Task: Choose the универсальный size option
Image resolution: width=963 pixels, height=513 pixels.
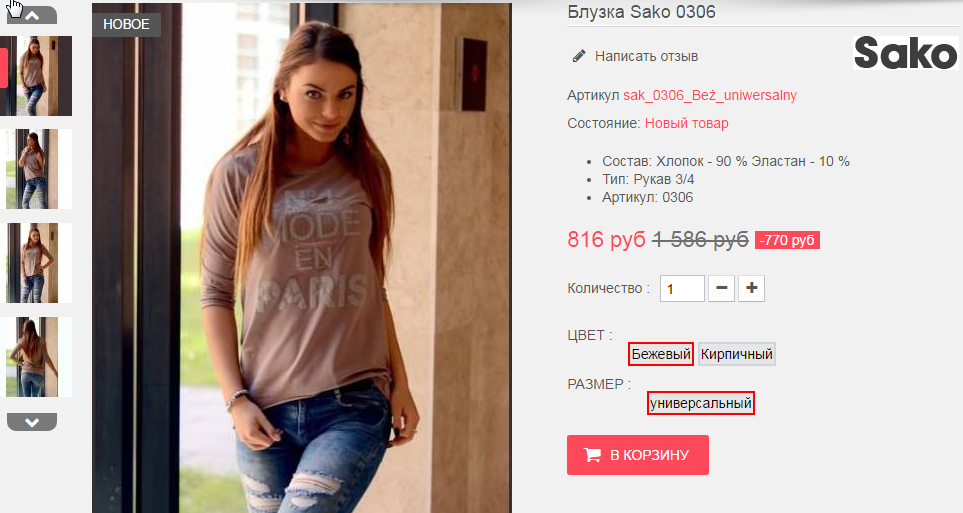Action: tap(701, 403)
